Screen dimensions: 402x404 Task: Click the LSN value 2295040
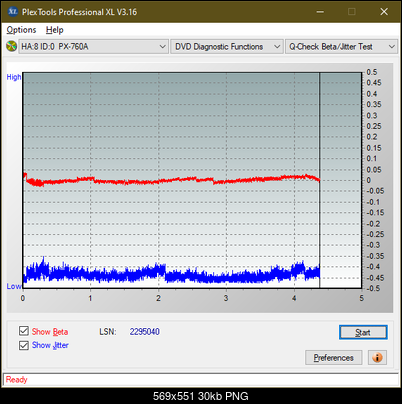(x=145, y=332)
